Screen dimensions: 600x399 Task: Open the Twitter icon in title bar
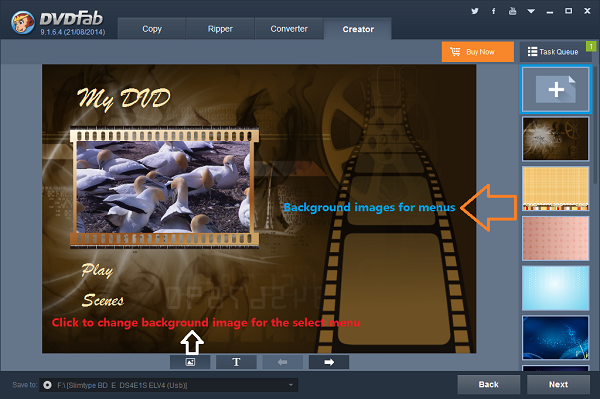[474, 11]
